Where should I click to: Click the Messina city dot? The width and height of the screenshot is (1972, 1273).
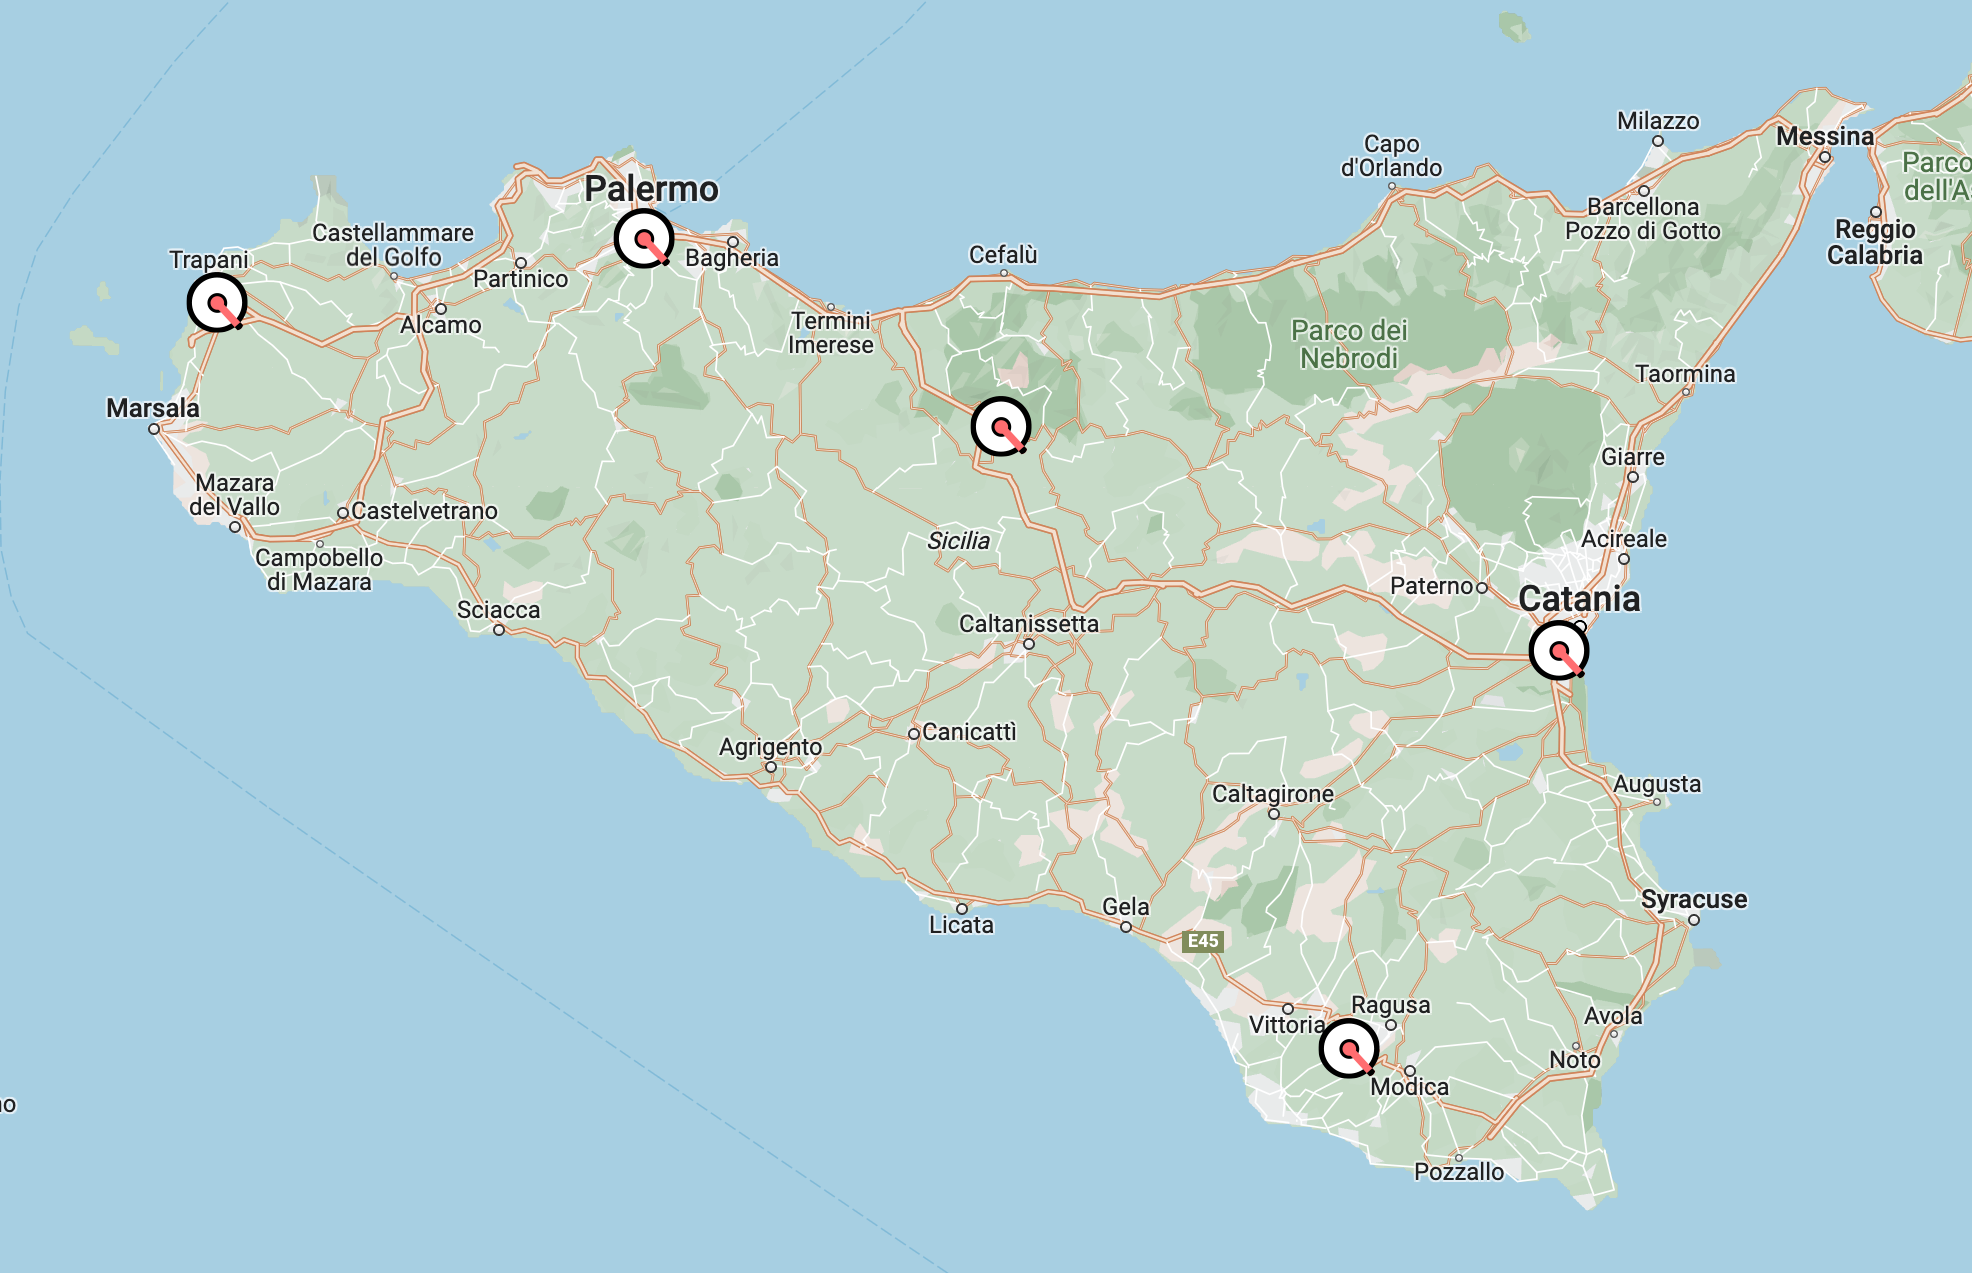coord(1825,157)
